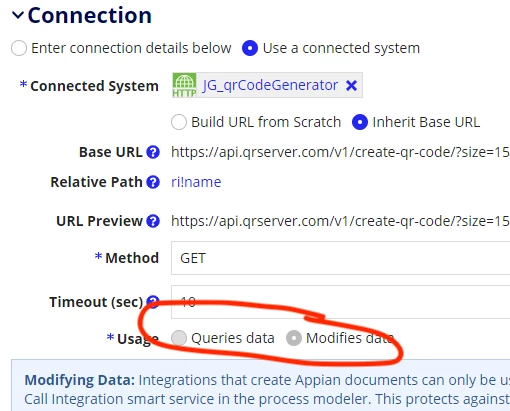Viewport: 510px width, 411px height.
Task: Open the Method dropdown showing GET
Action: 340,258
